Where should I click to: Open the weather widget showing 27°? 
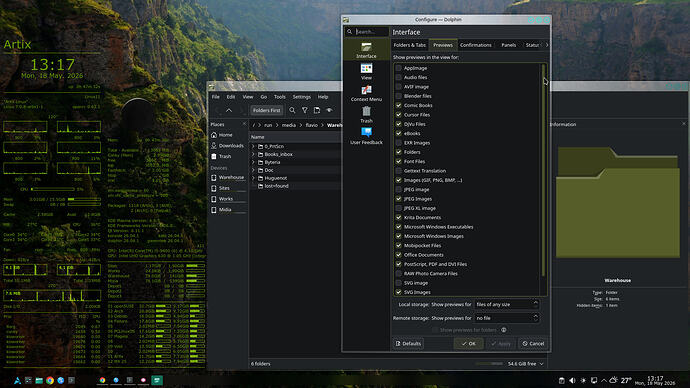620,381
